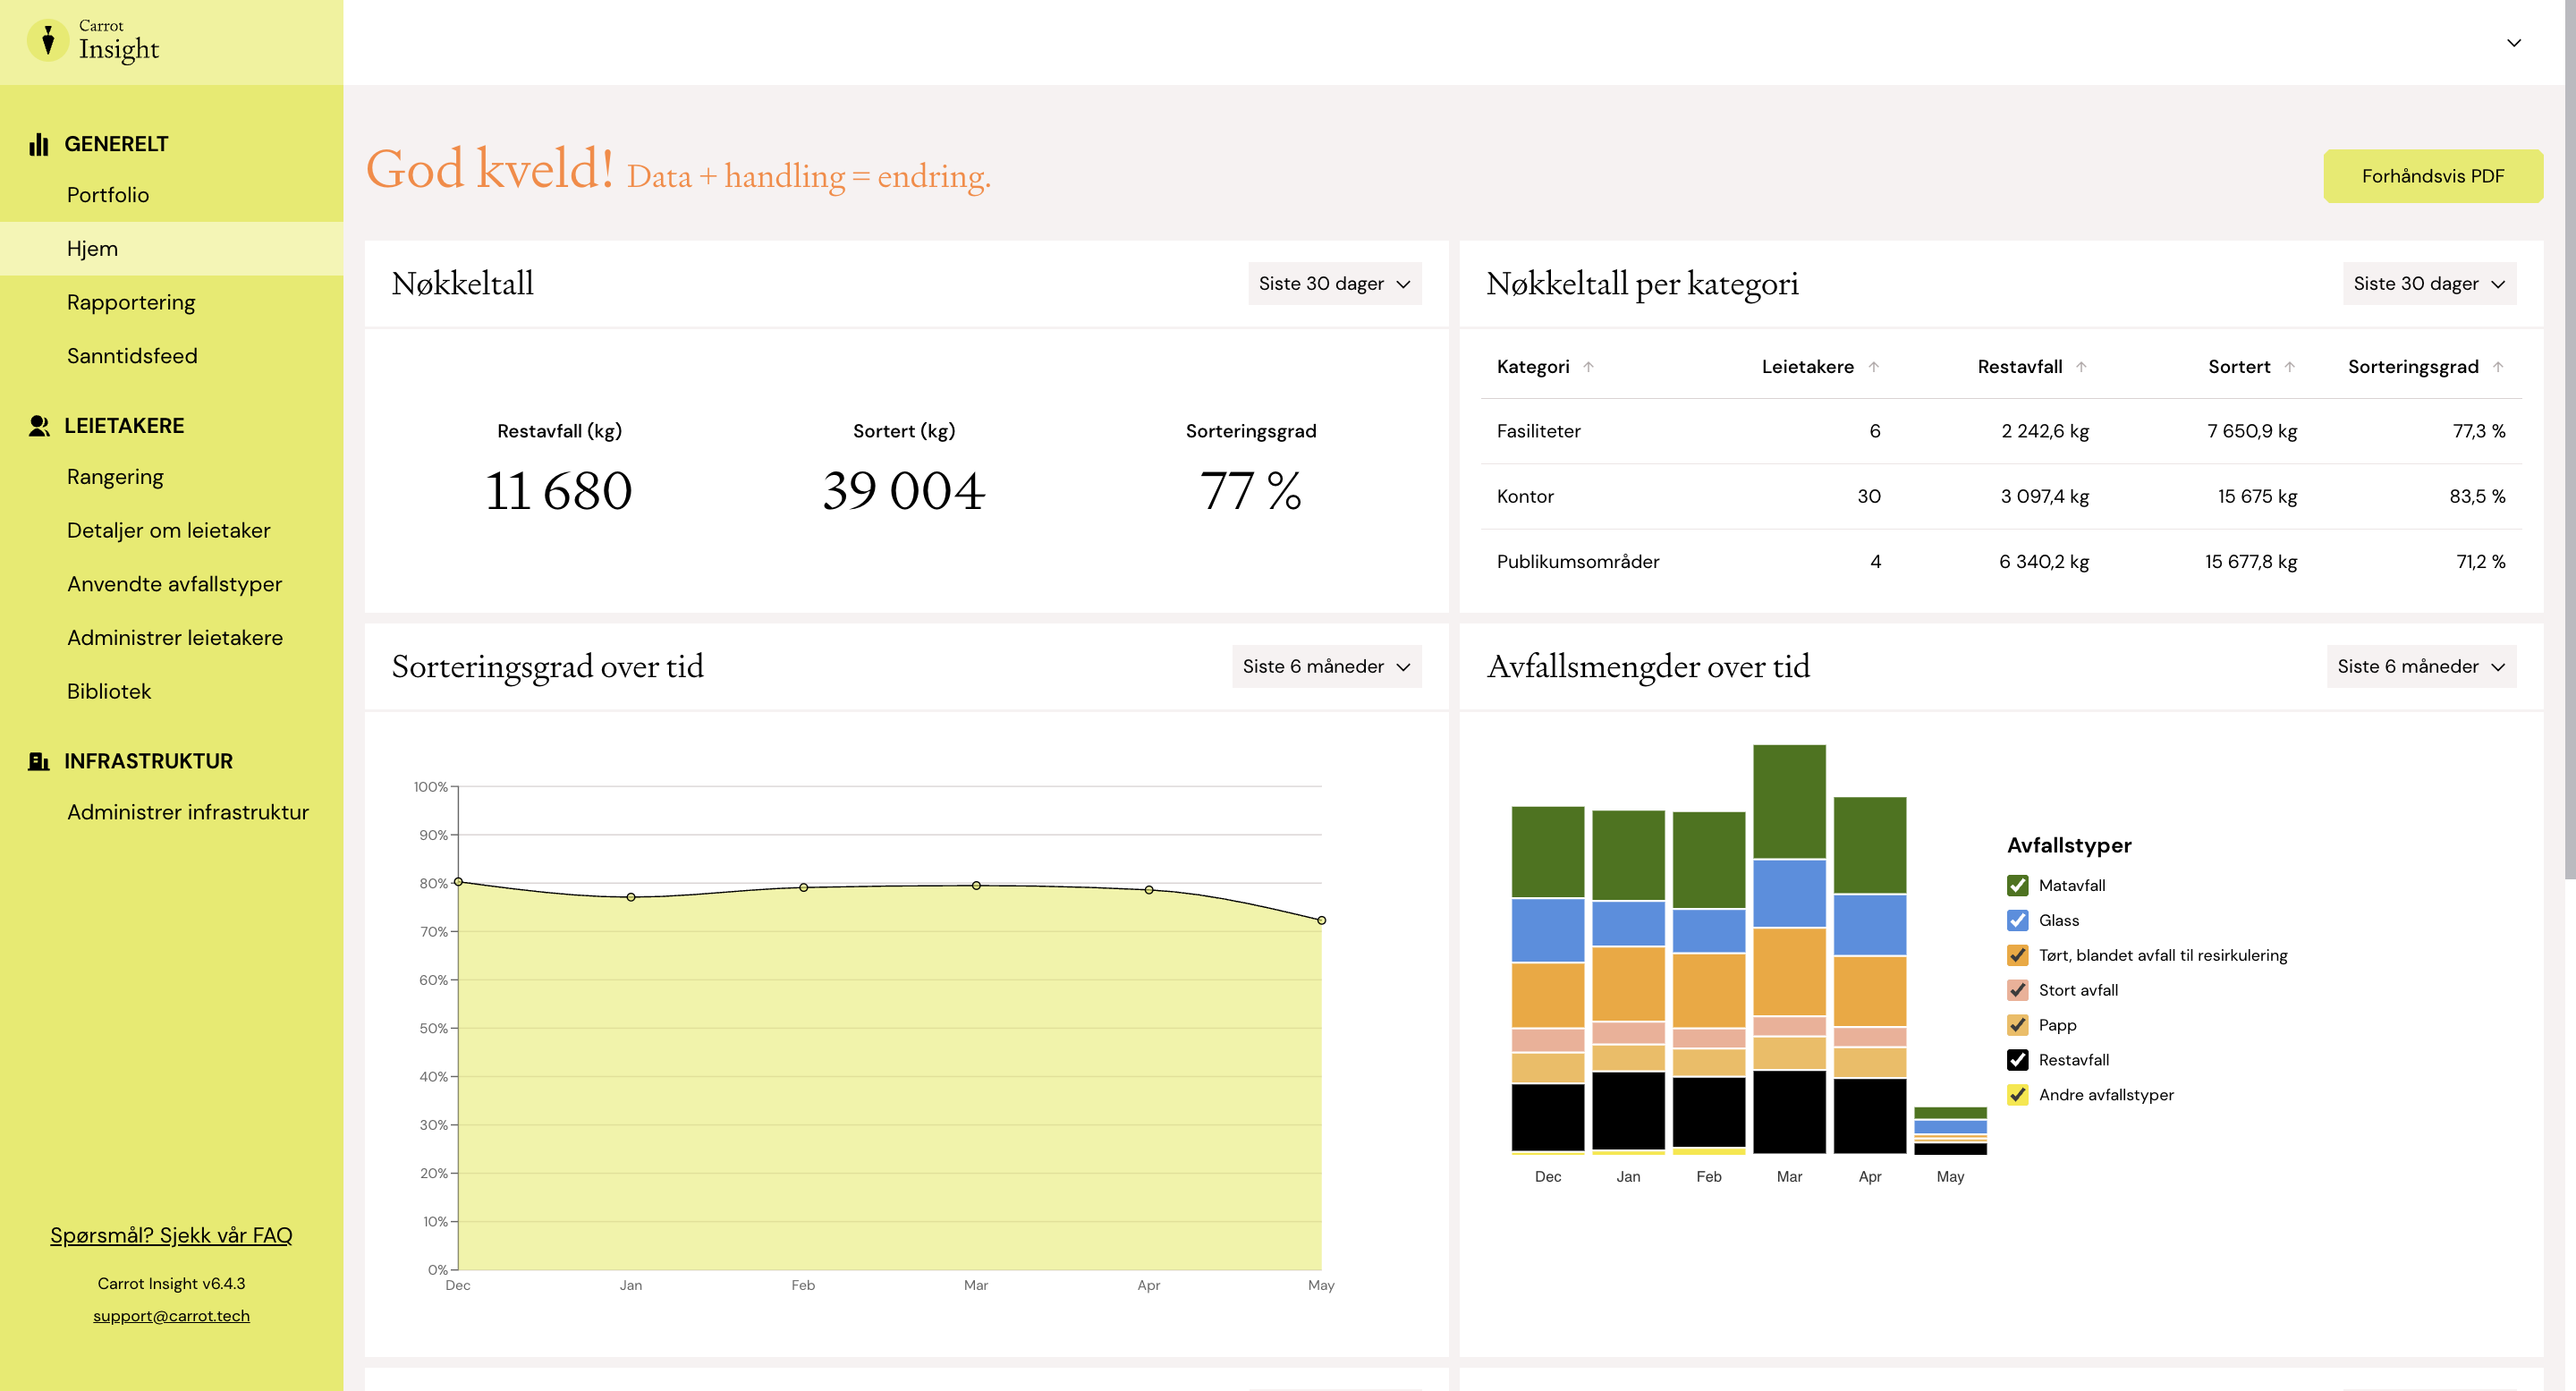Screen dimensions: 2576x1391
Task: Open the Rapportering menu item
Action: click(131, 302)
